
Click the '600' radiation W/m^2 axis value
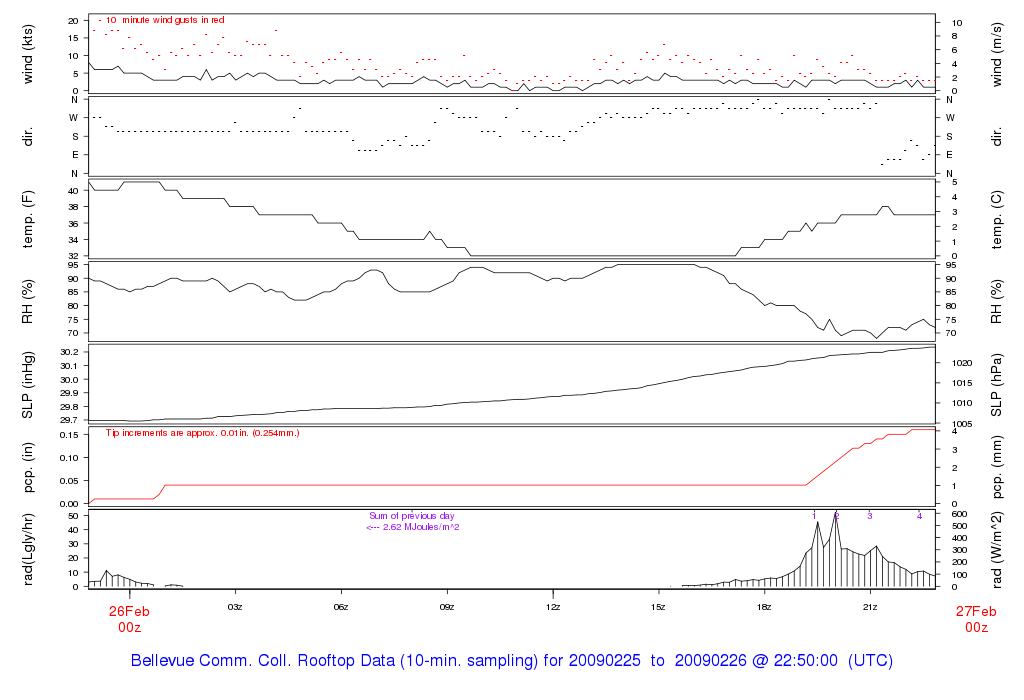click(959, 515)
